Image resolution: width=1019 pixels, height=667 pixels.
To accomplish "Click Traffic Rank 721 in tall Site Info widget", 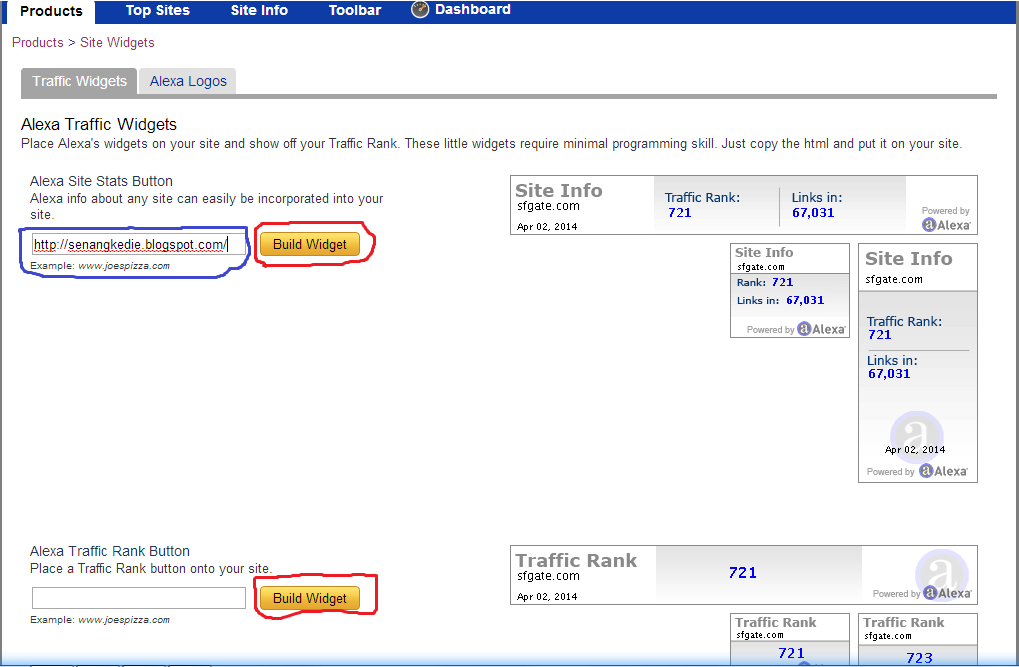I will tap(879, 335).
